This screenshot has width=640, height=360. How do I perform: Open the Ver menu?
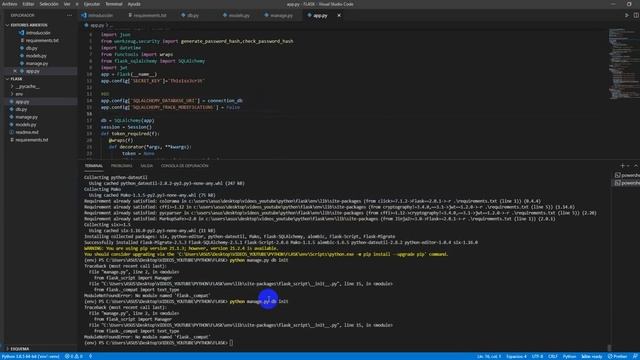pyautogui.click(x=67, y=4)
